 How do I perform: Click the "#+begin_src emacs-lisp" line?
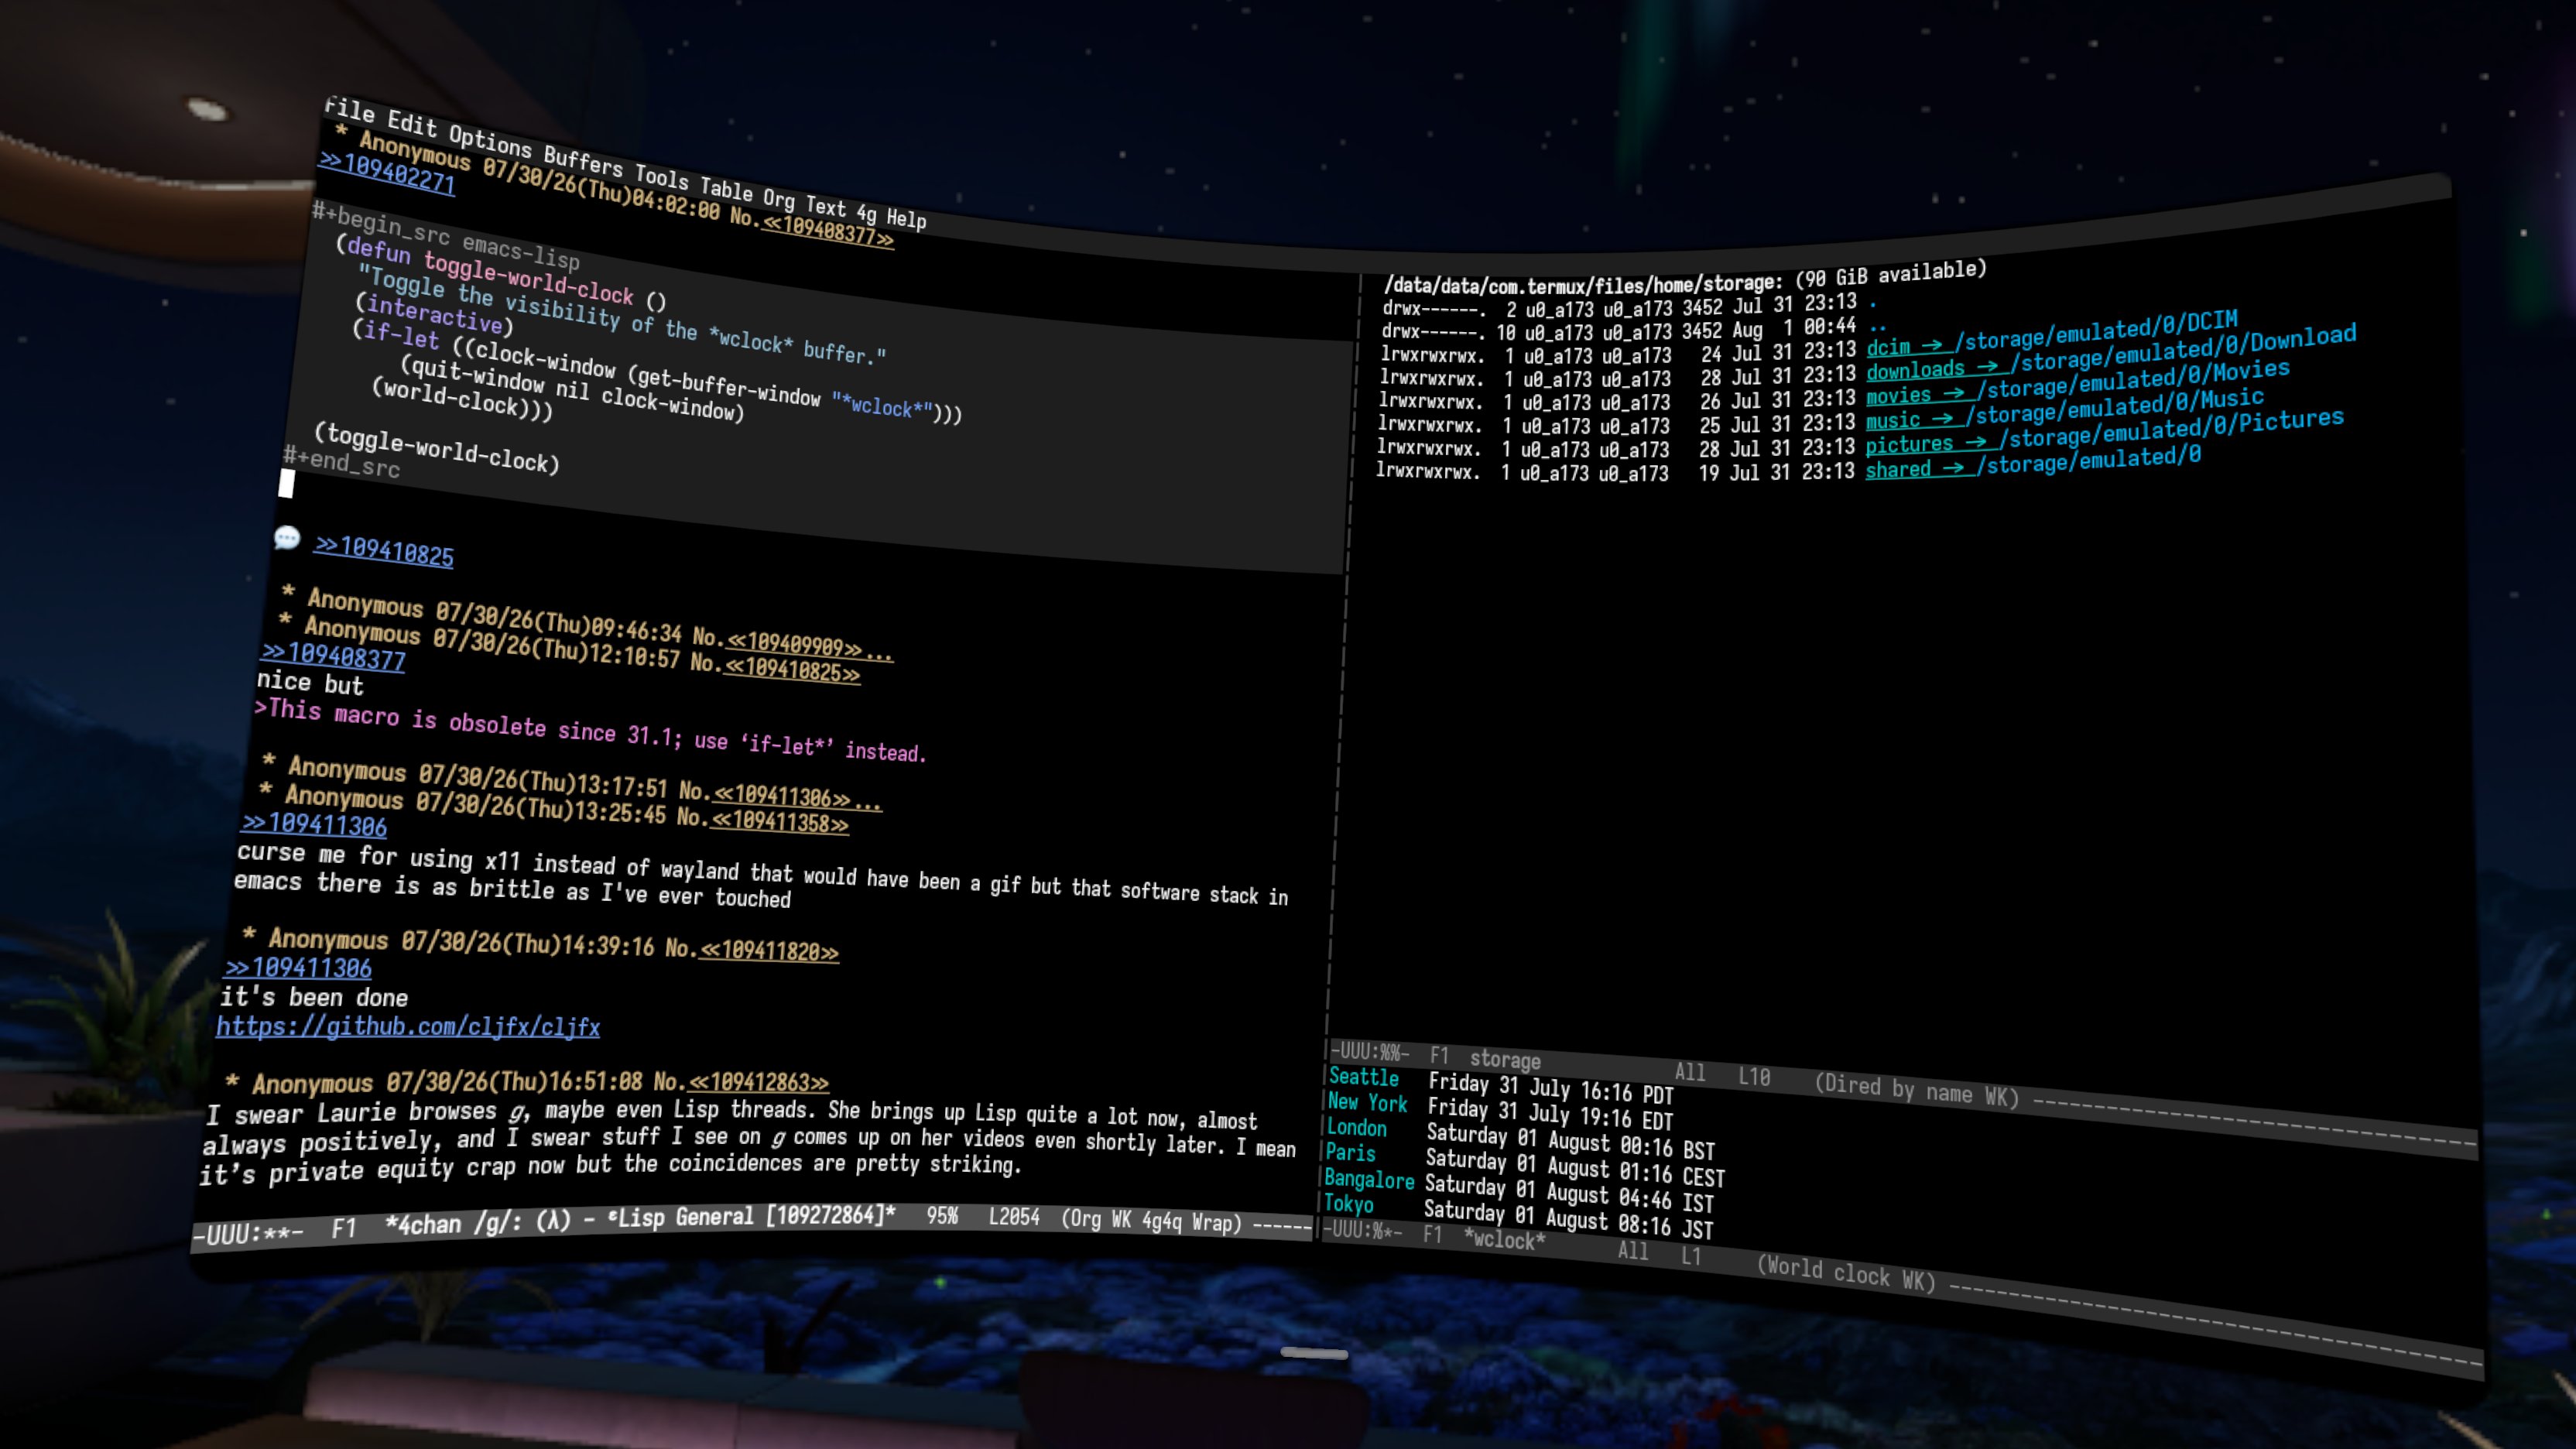446,237
